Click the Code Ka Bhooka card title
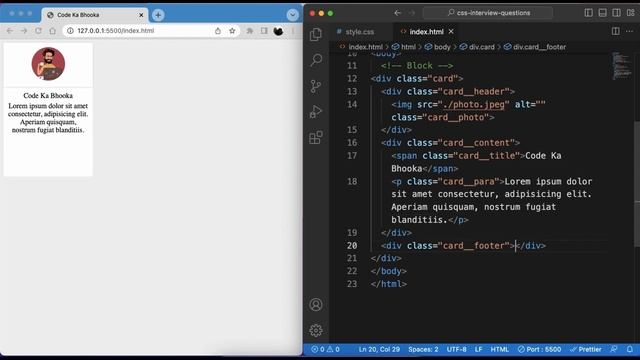Screen dimensions: 640x360 pyautogui.click(x=48, y=96)
